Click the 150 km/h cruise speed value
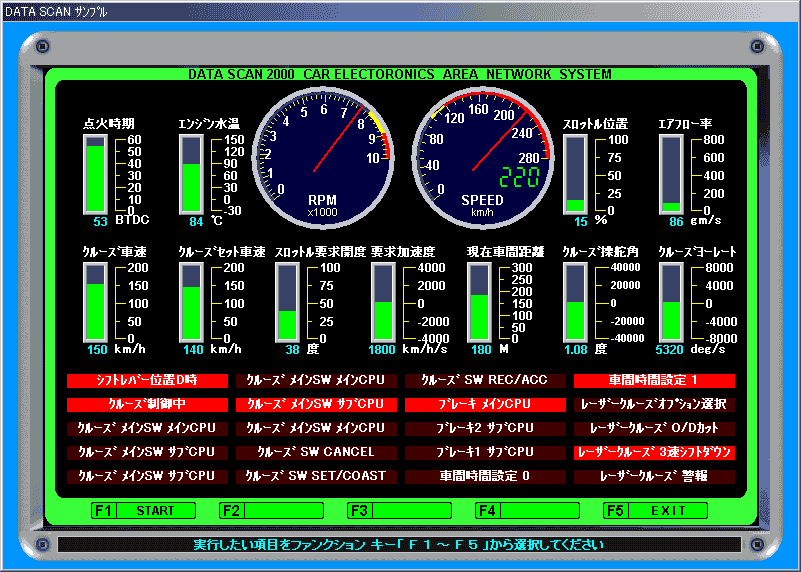Image resolution: width=801 pixels, height=572 pixels. click(97, 350)
